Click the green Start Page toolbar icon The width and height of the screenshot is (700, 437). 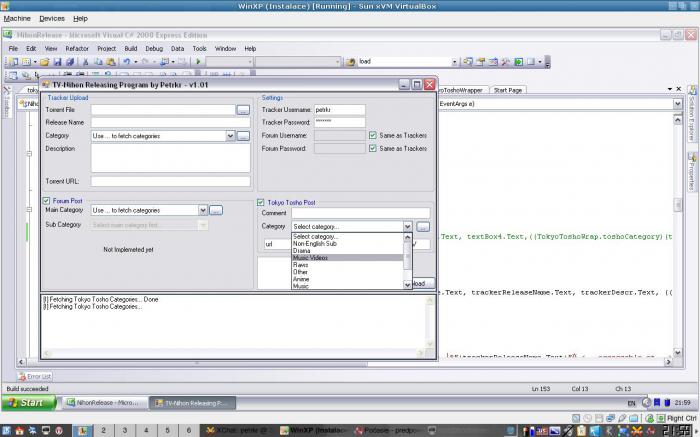click(518, 62)
